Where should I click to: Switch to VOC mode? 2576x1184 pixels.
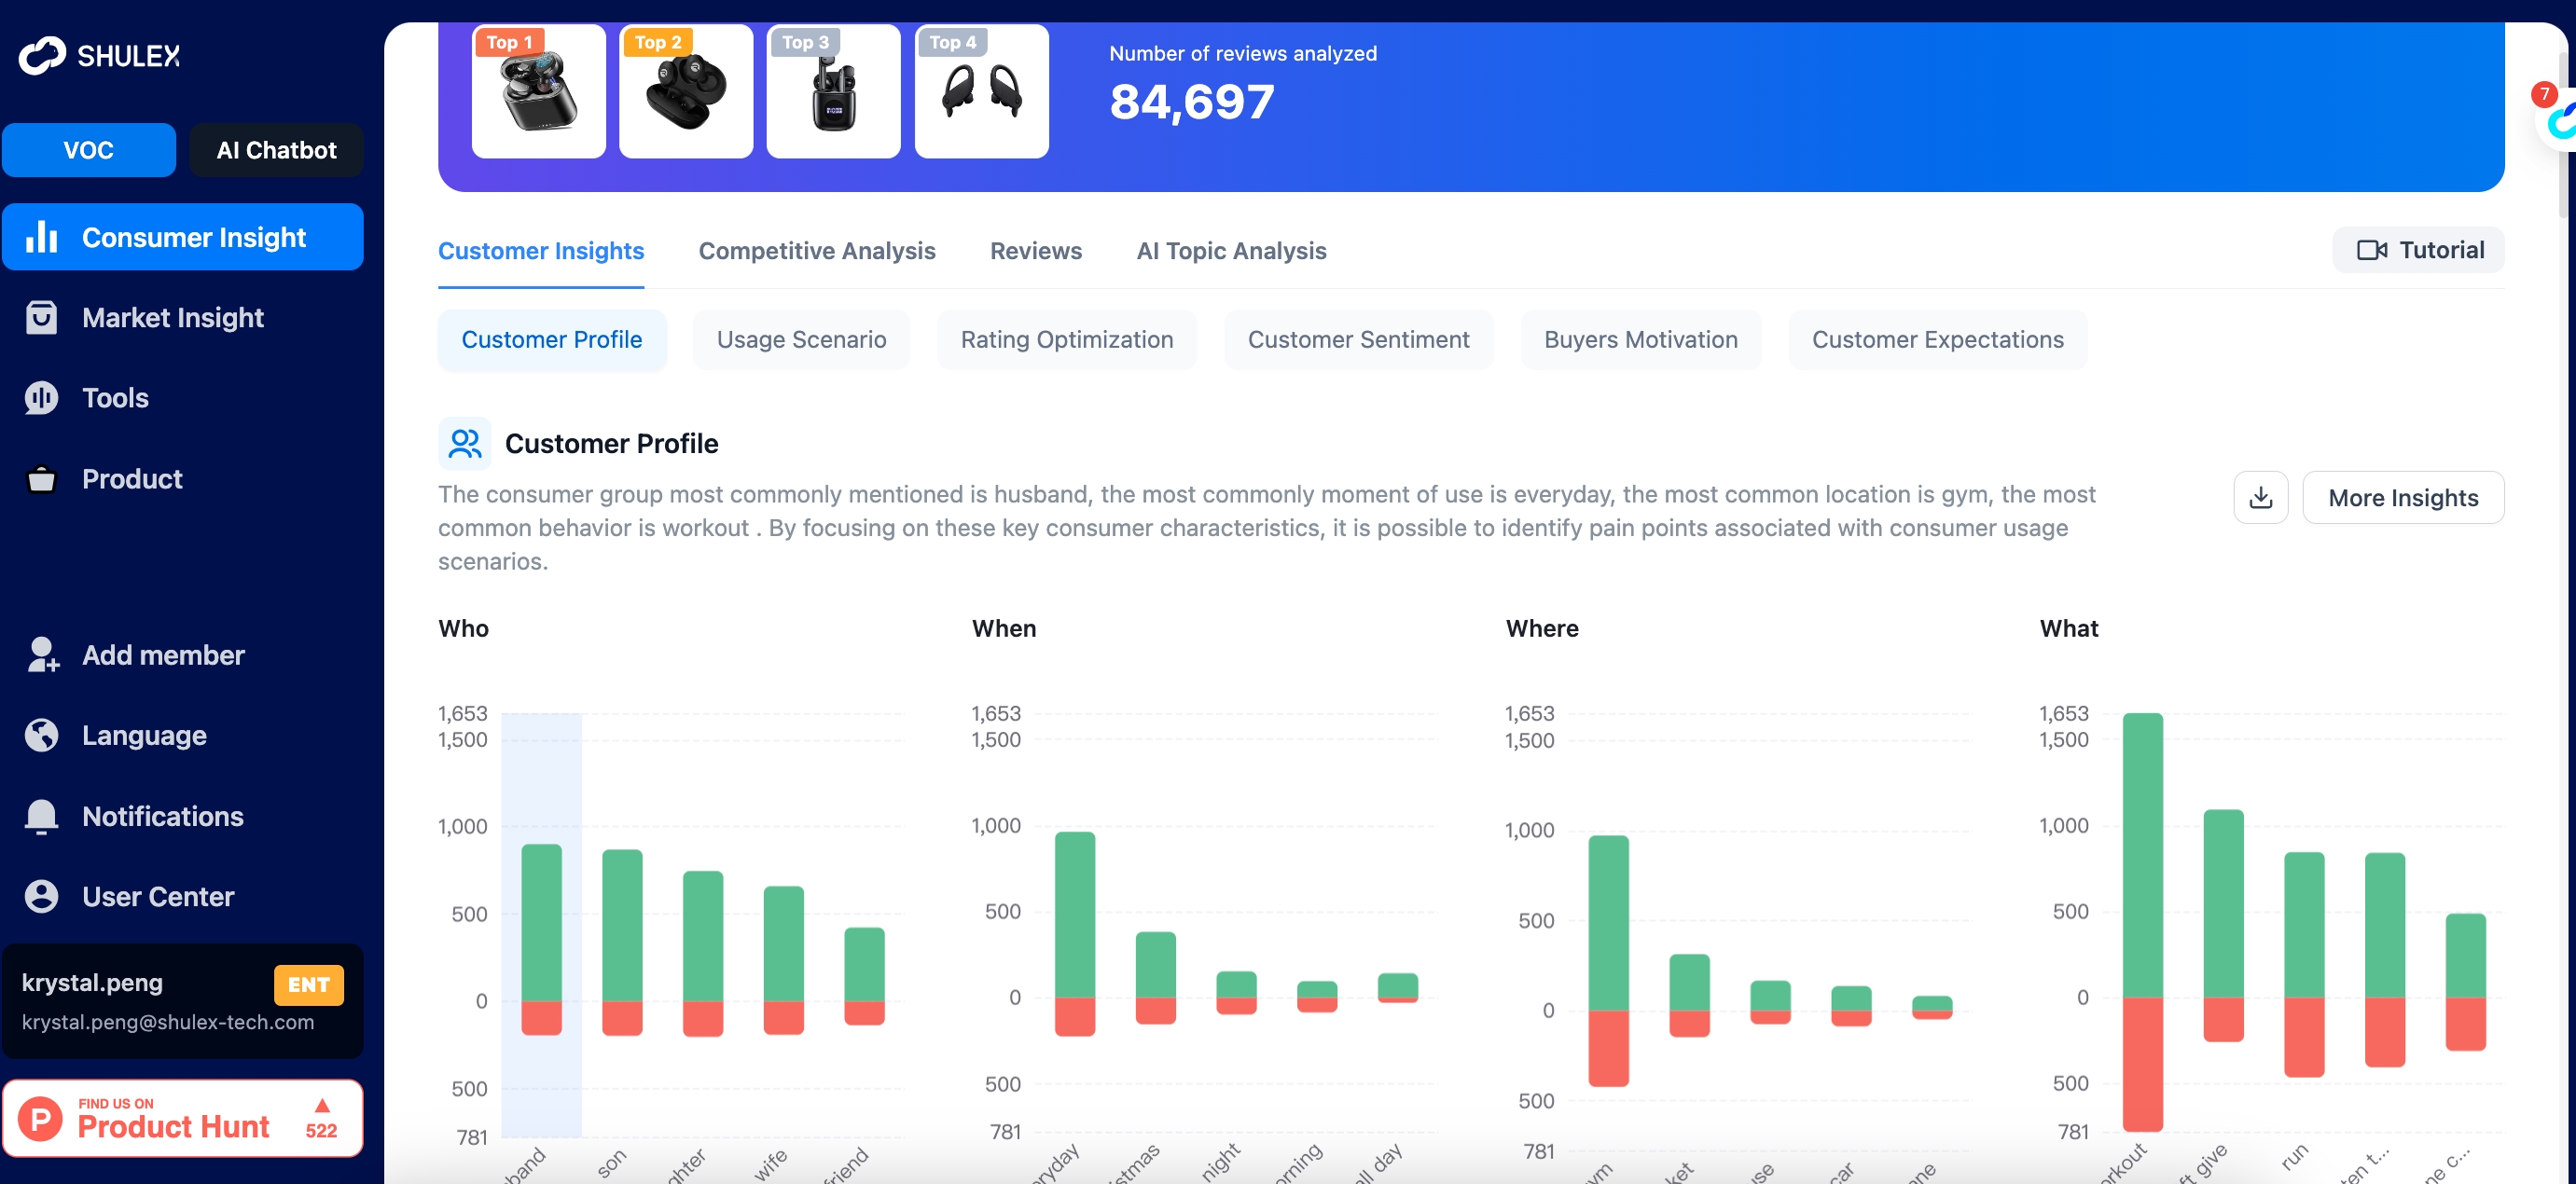(x=88, y=150)
